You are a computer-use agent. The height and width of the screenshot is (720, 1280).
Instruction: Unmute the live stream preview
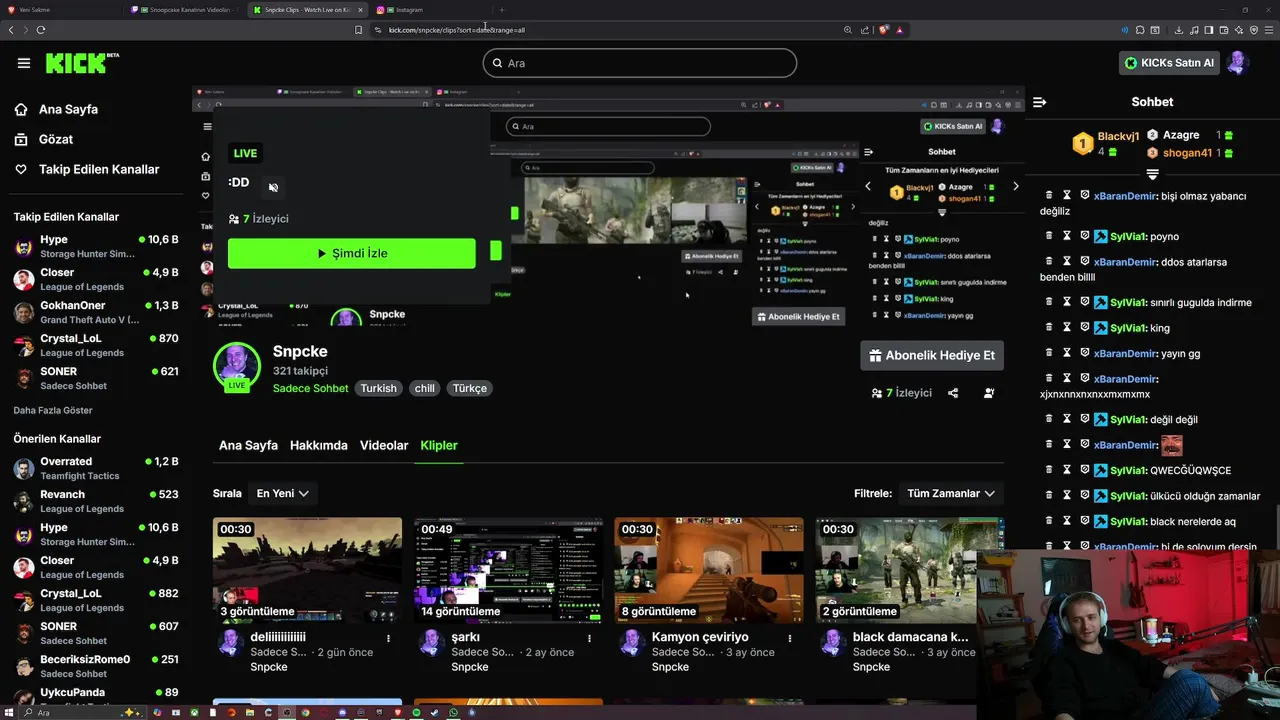(x=273, y=187)
